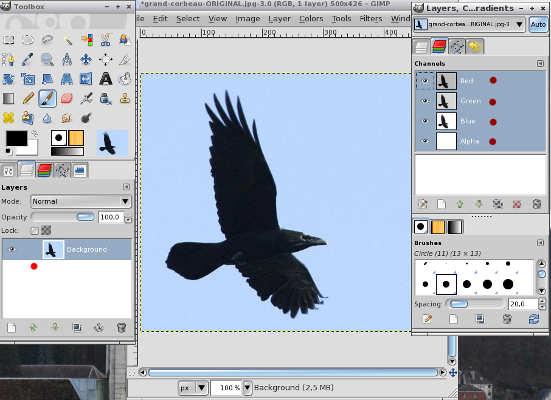This screenshot has width=551, height=400.
Task: Switch to the Undo History tab
Action: point(475,46)
